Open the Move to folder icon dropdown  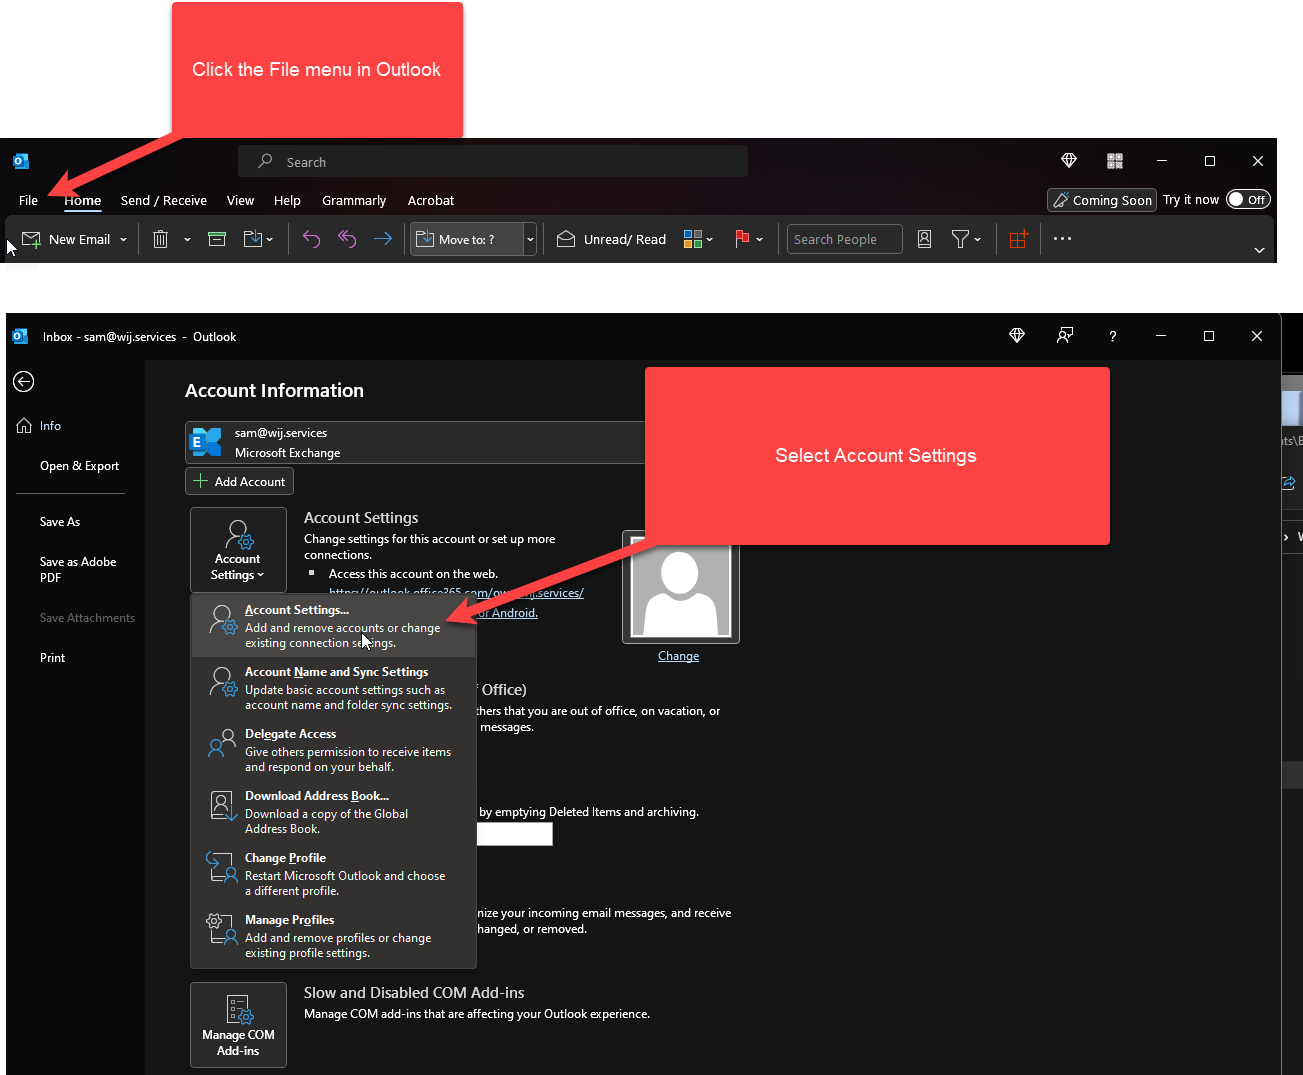coord(258,239)
